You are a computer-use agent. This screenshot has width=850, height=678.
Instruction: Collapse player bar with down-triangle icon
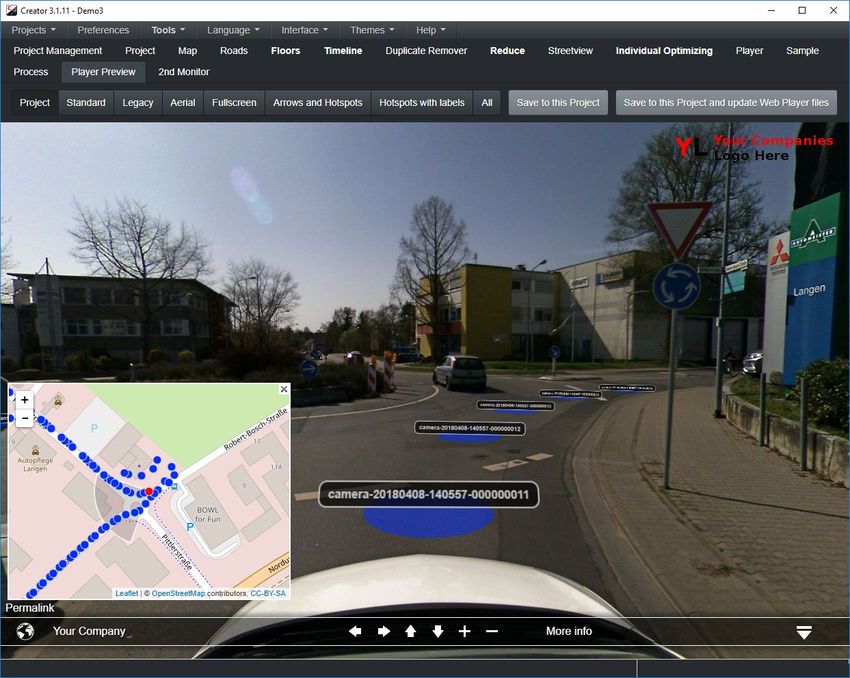[x=804, y=632]
